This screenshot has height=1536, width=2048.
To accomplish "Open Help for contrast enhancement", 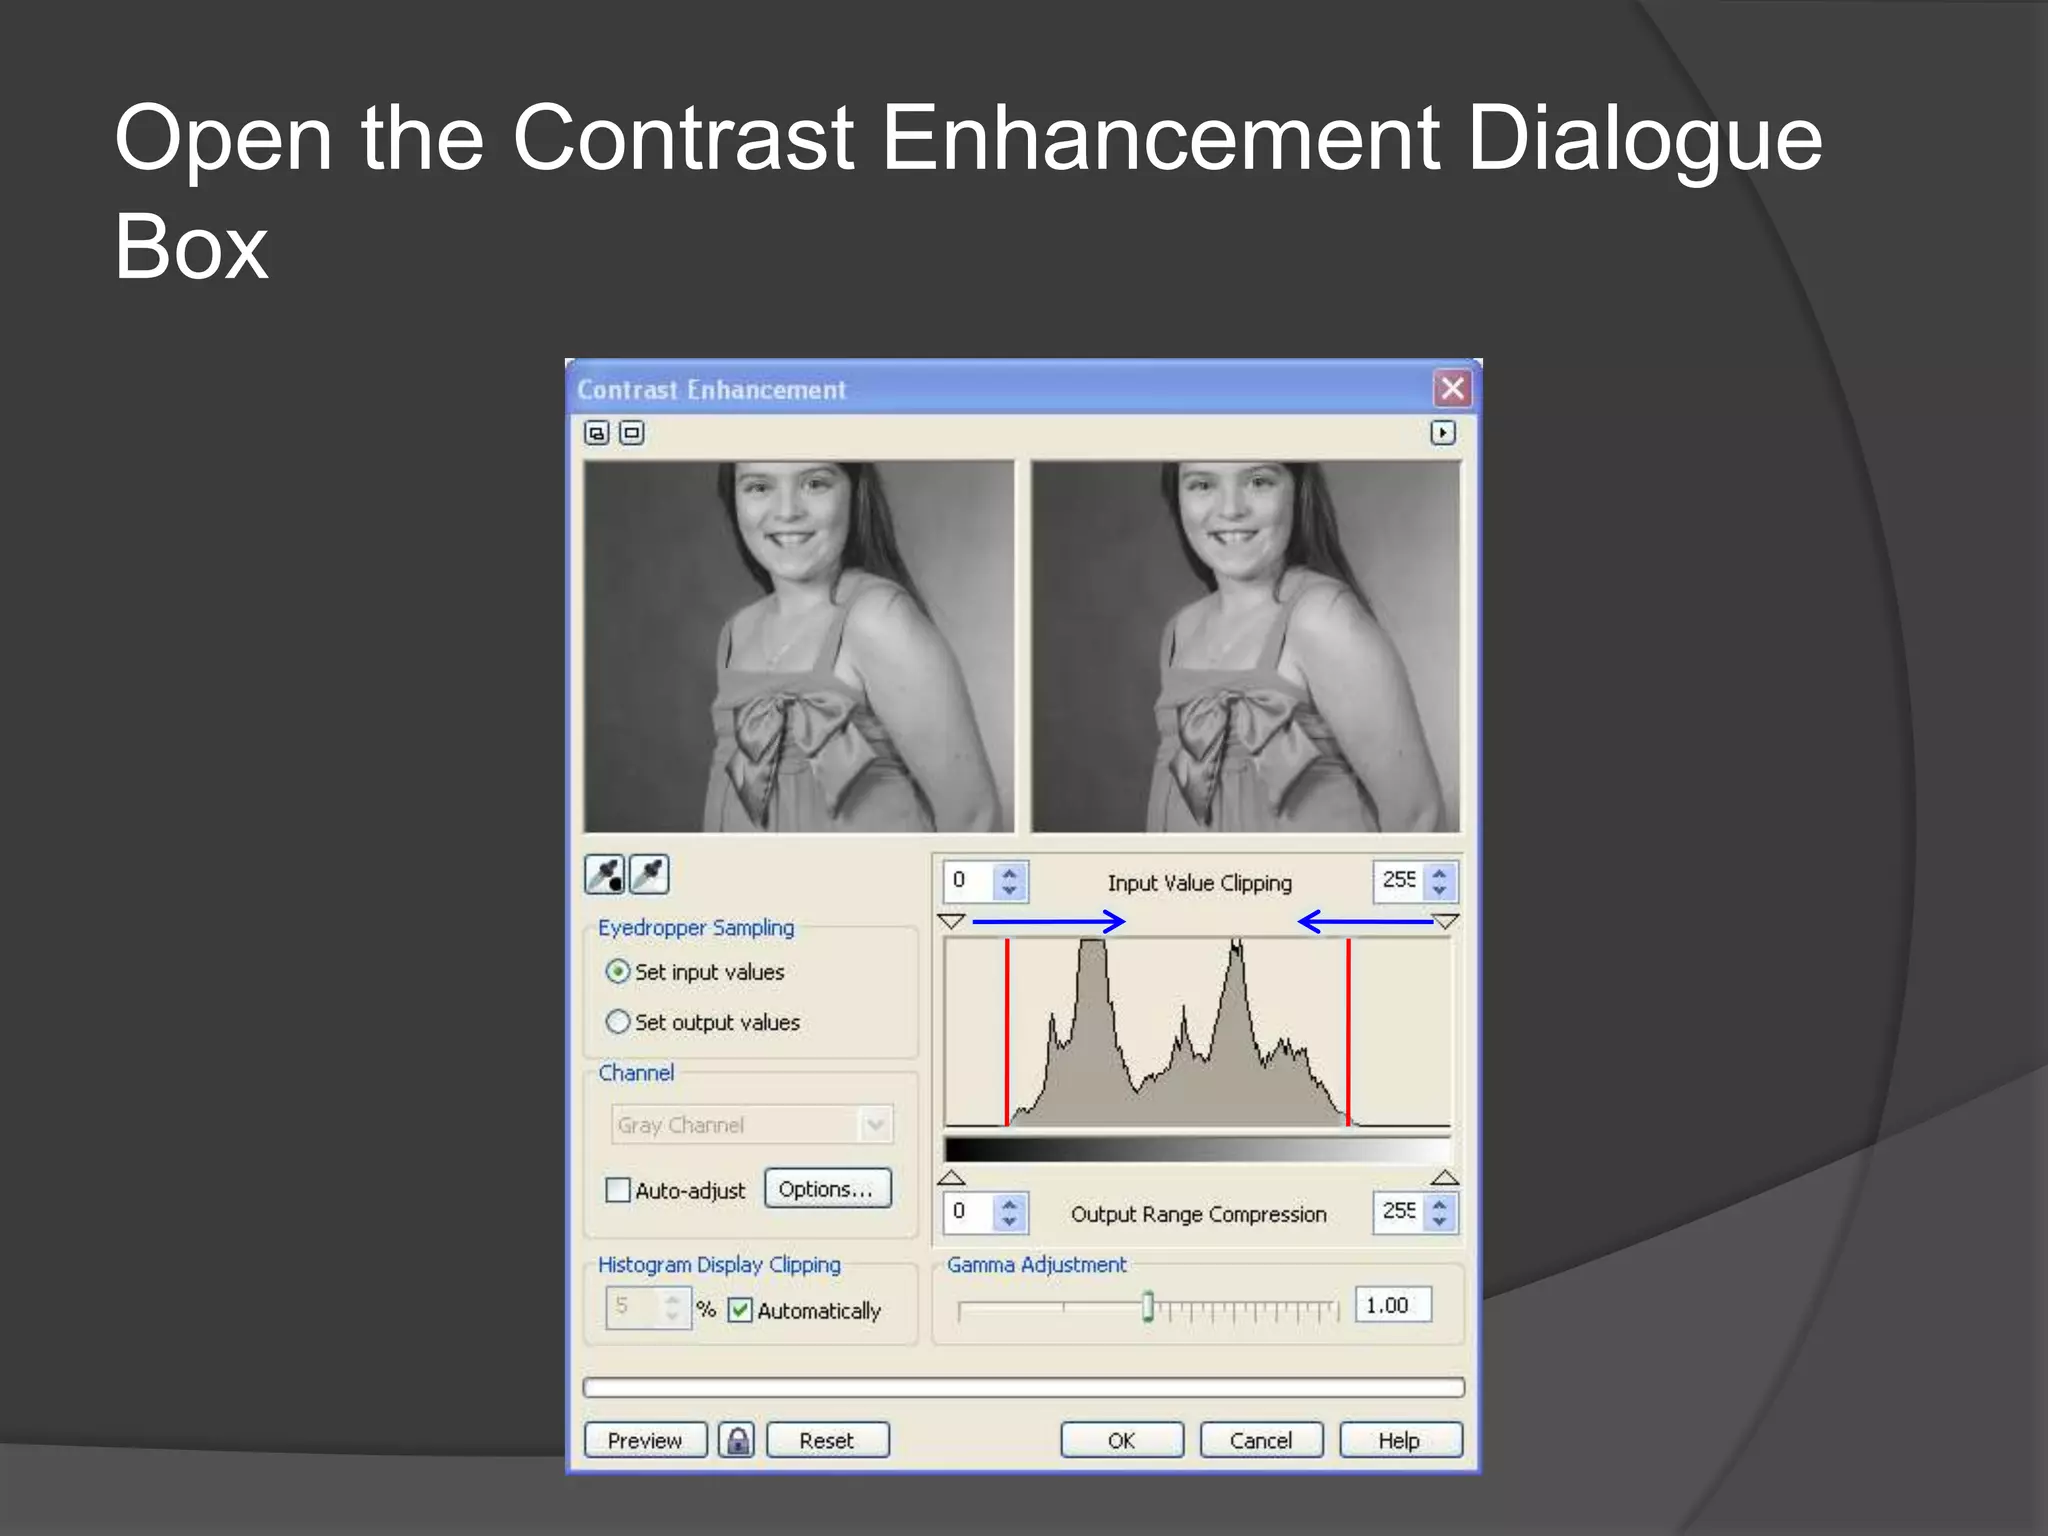I will point(1400,1440).
